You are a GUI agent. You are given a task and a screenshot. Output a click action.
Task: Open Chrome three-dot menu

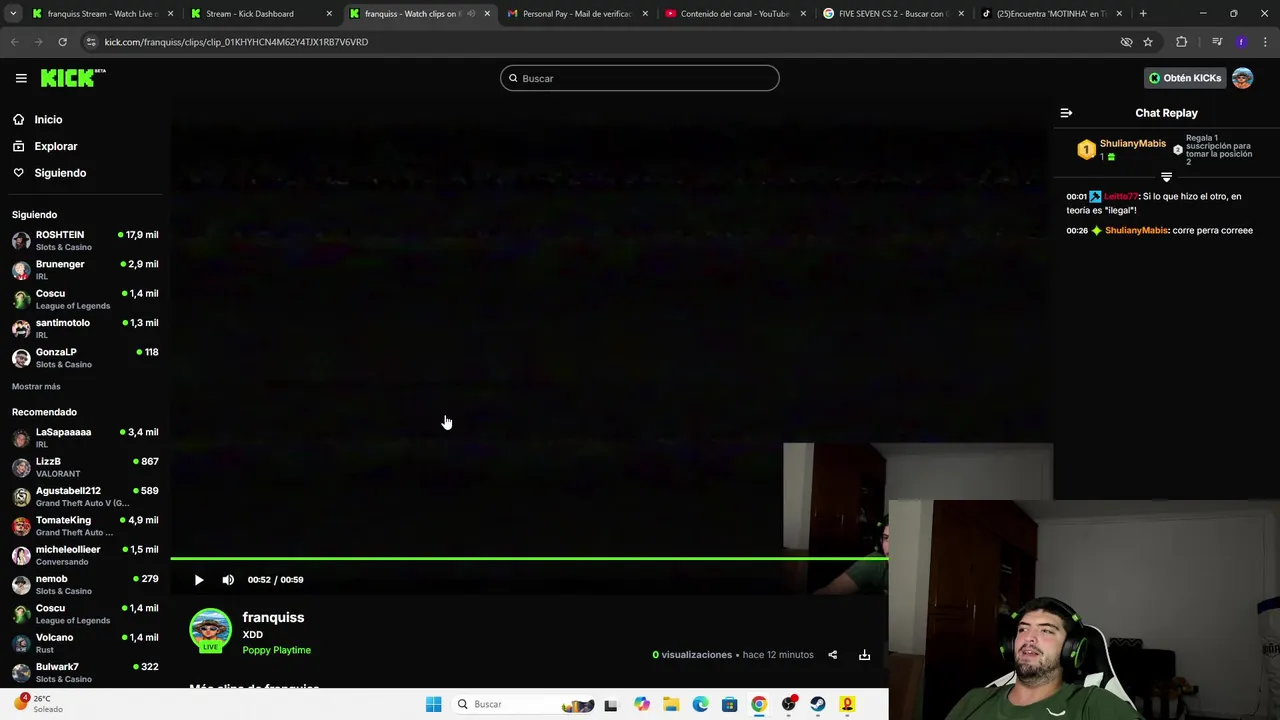(x=1265, y=42)
